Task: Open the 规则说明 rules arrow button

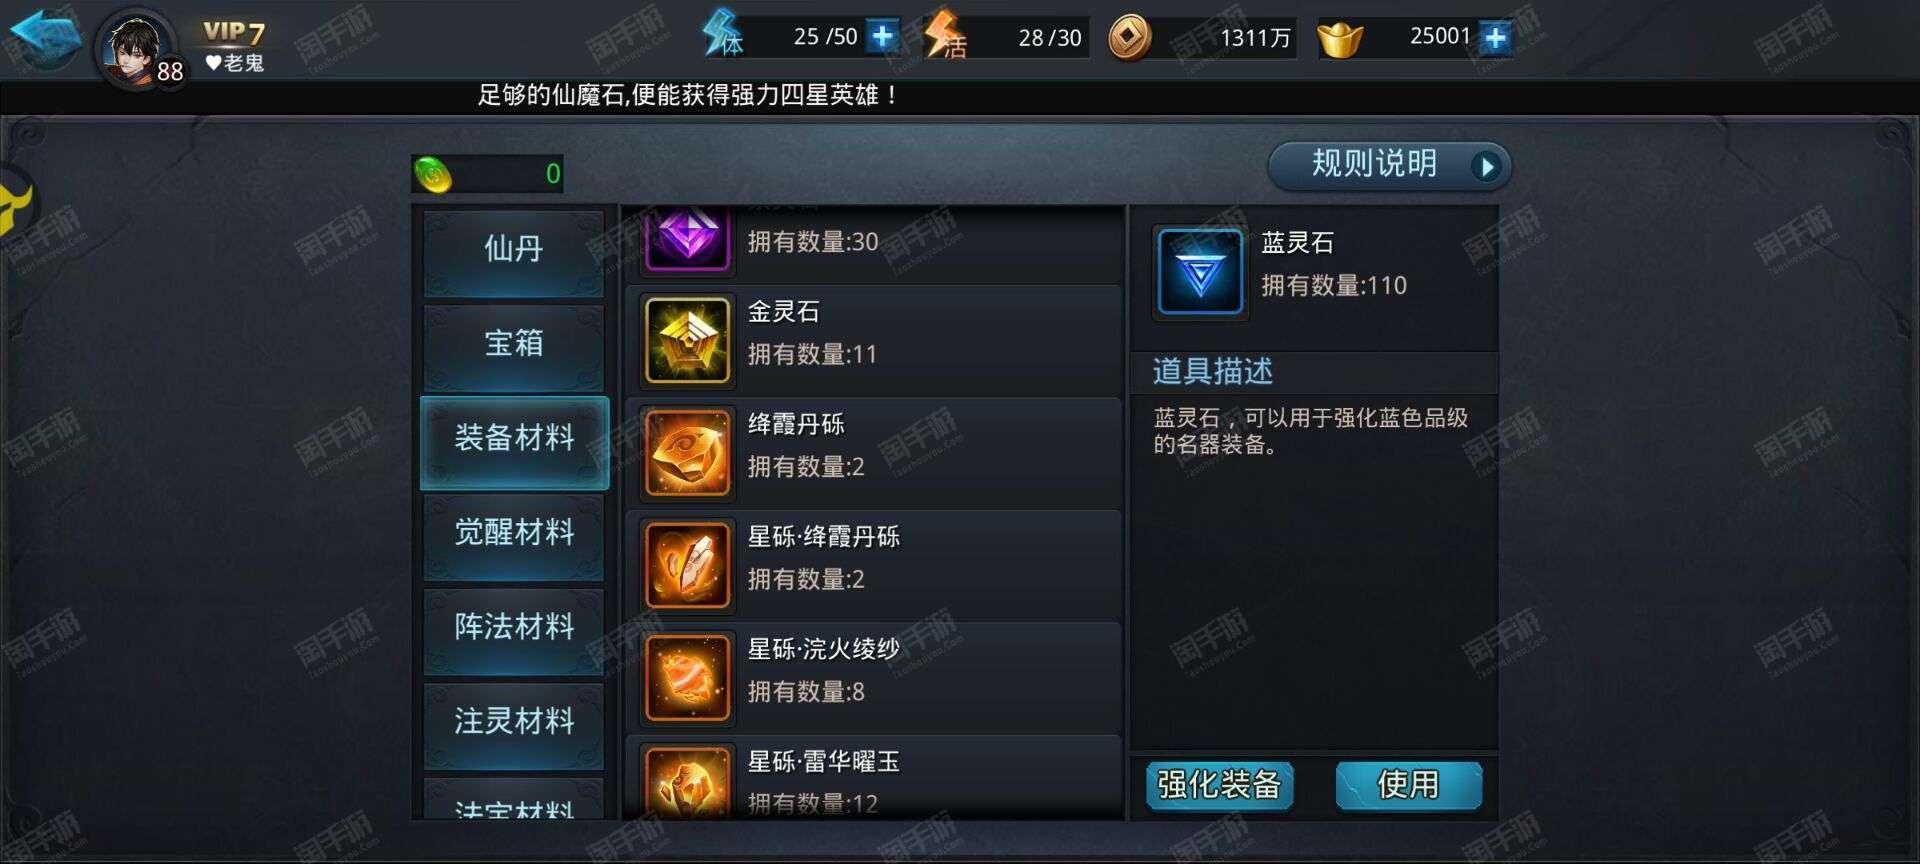Action: point(1389,165)
